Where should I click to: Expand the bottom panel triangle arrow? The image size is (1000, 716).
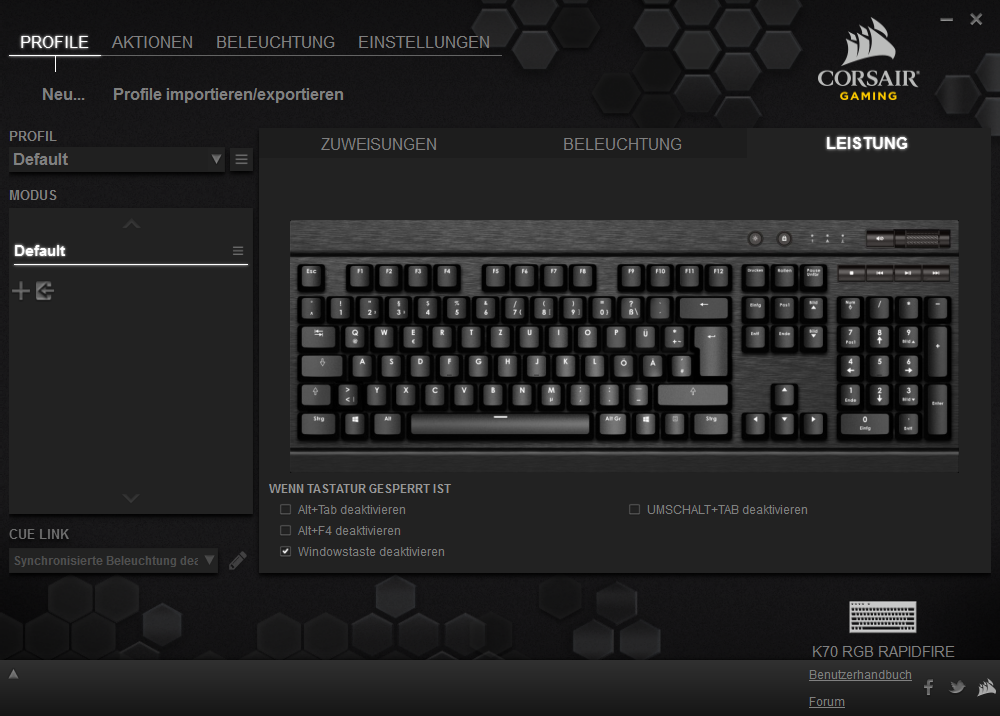point(13,674)
